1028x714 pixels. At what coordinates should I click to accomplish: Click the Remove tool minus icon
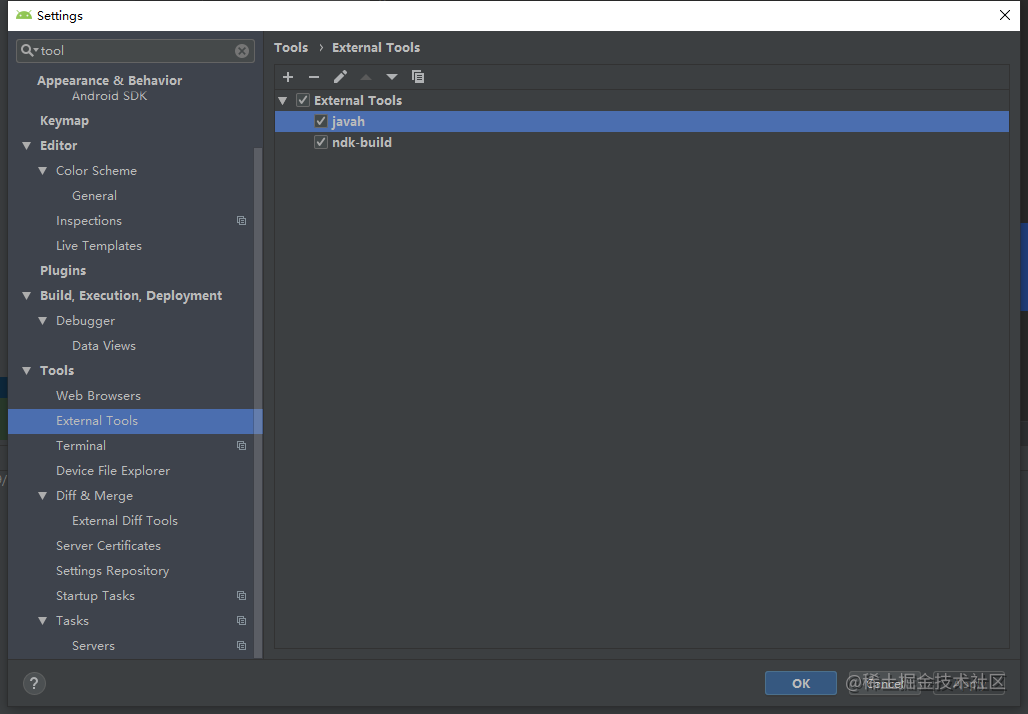point(314,77)
